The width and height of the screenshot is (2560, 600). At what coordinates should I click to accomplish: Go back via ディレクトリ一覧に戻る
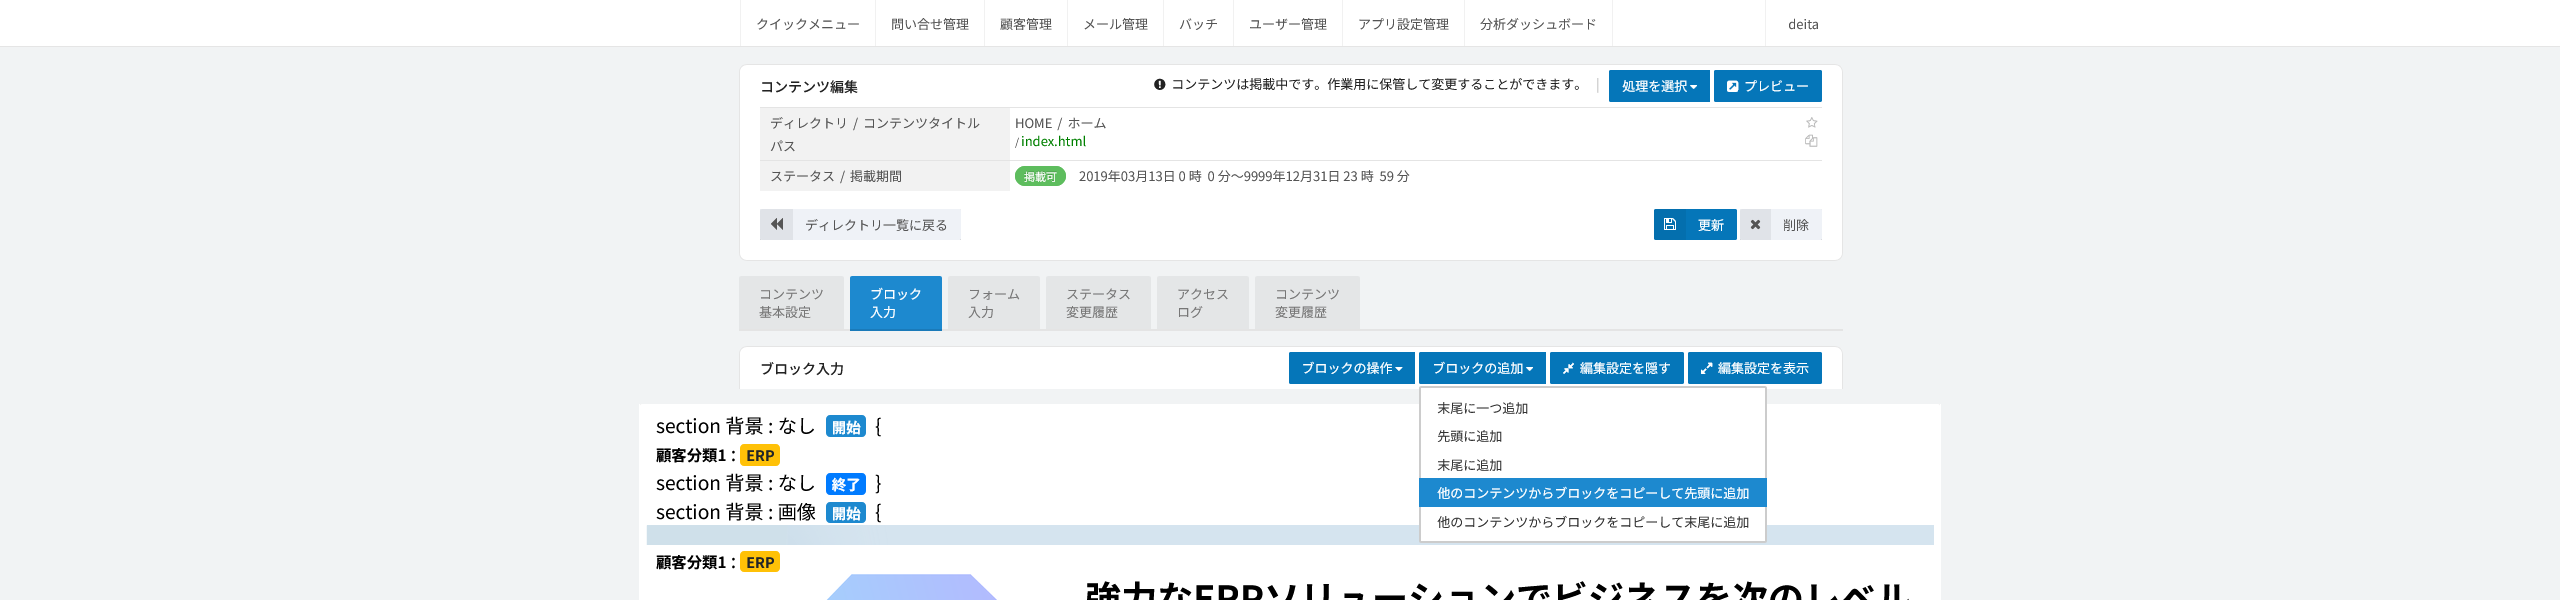(x=860, y=225)
